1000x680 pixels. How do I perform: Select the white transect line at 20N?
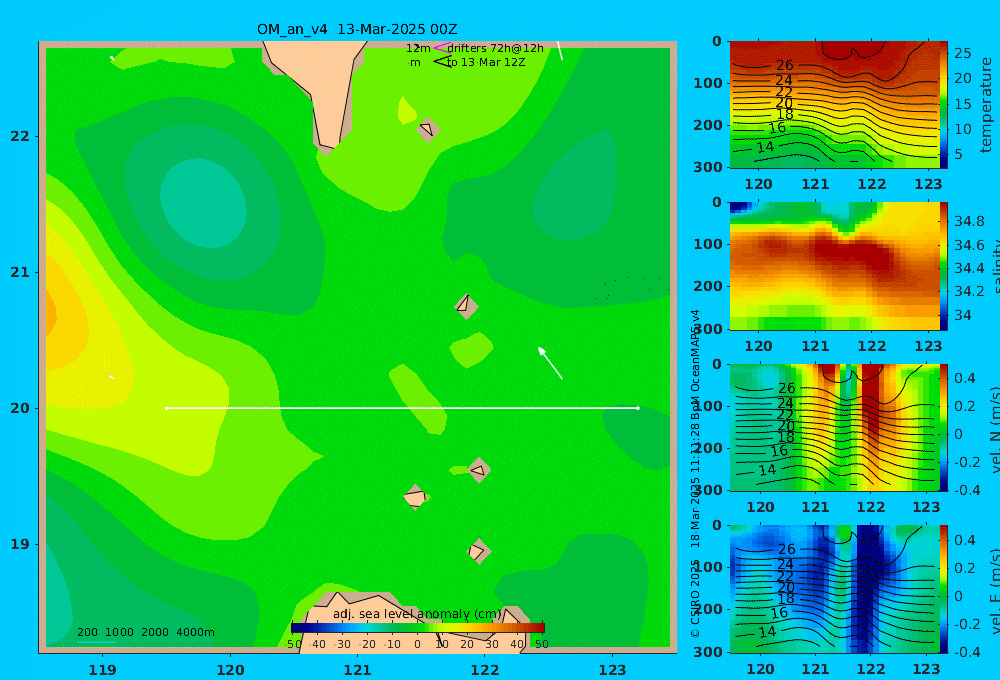(x=402, y=408)
